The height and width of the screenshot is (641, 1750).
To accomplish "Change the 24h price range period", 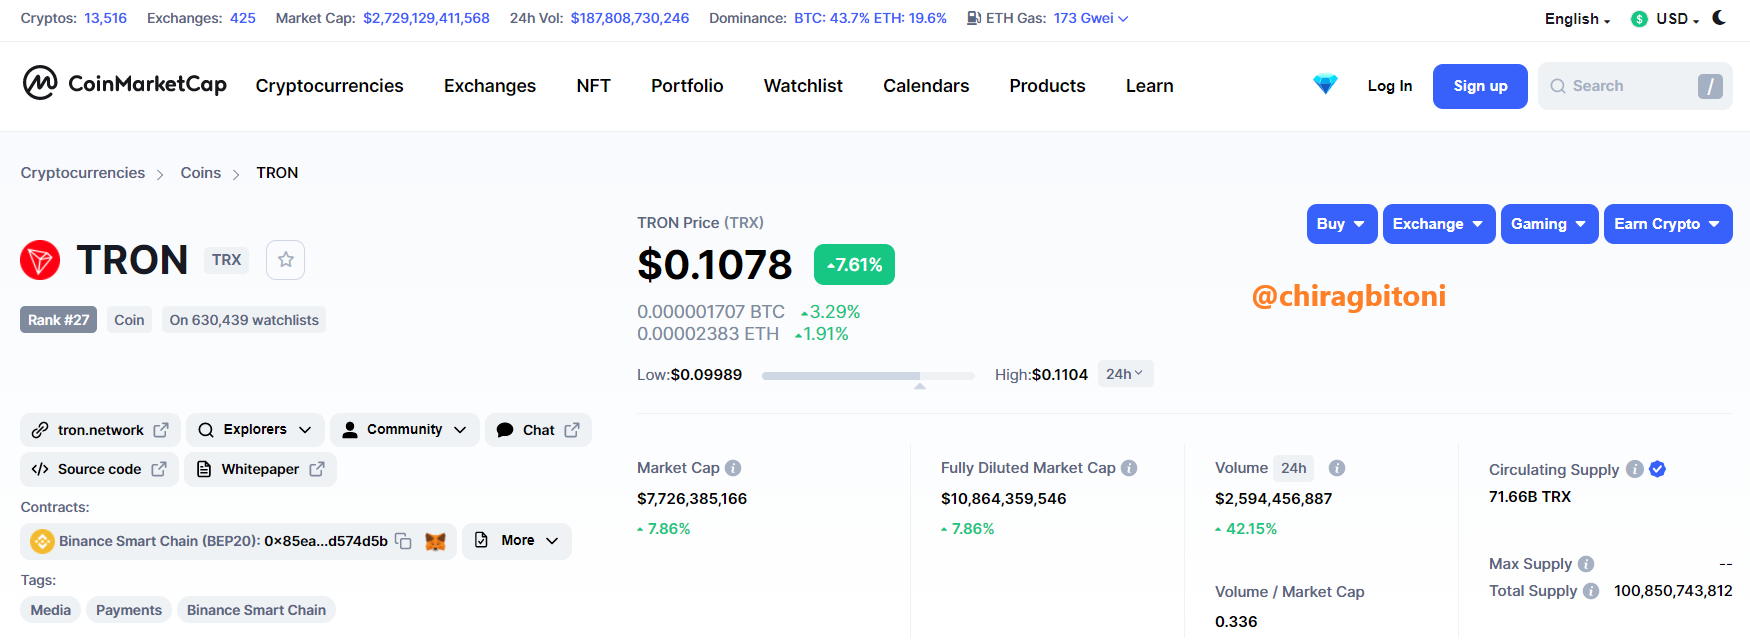I will [x=1125, y=374].
